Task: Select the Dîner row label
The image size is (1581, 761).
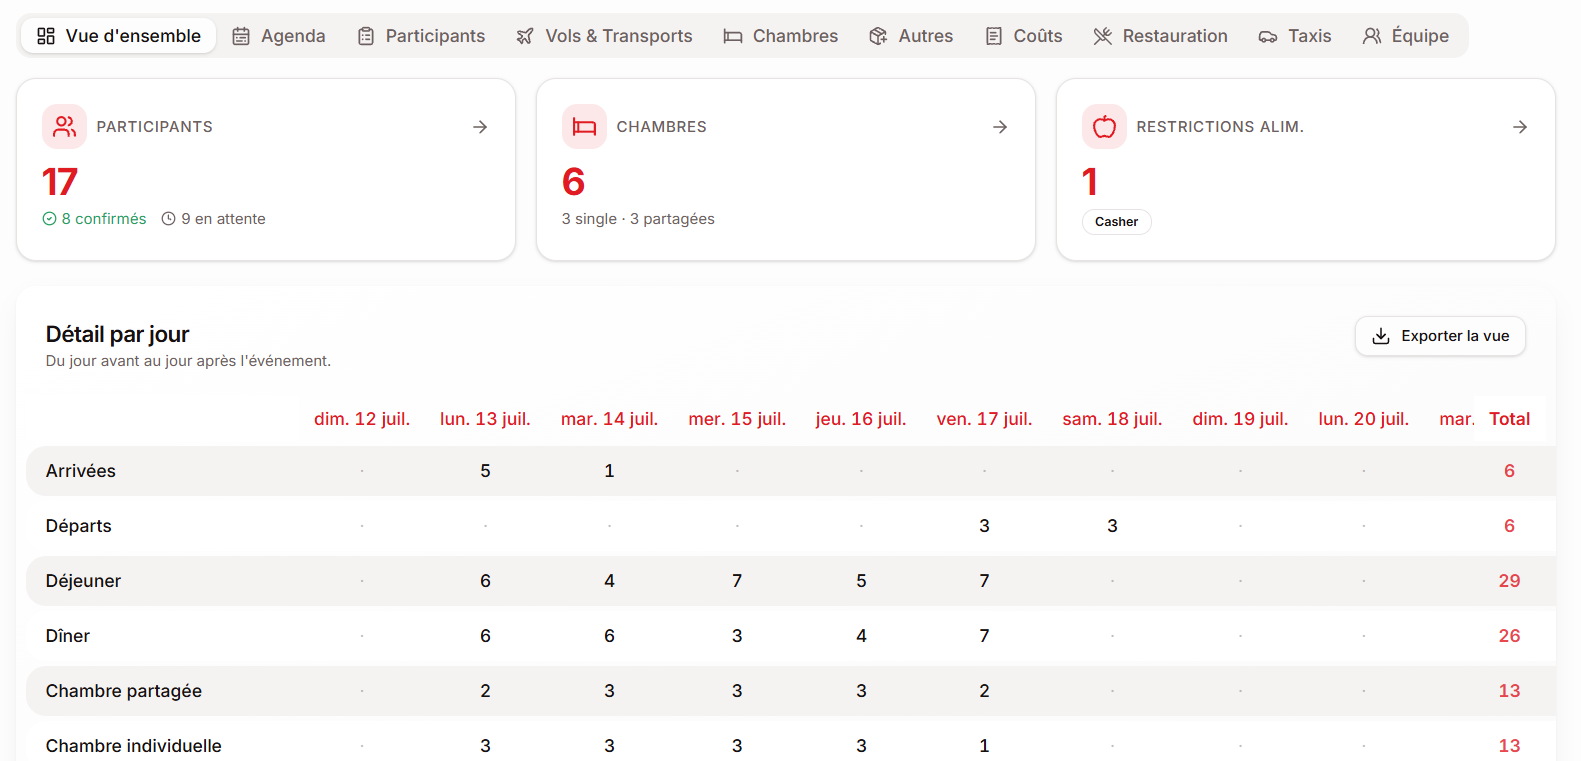Action: (x=68, y=636)
